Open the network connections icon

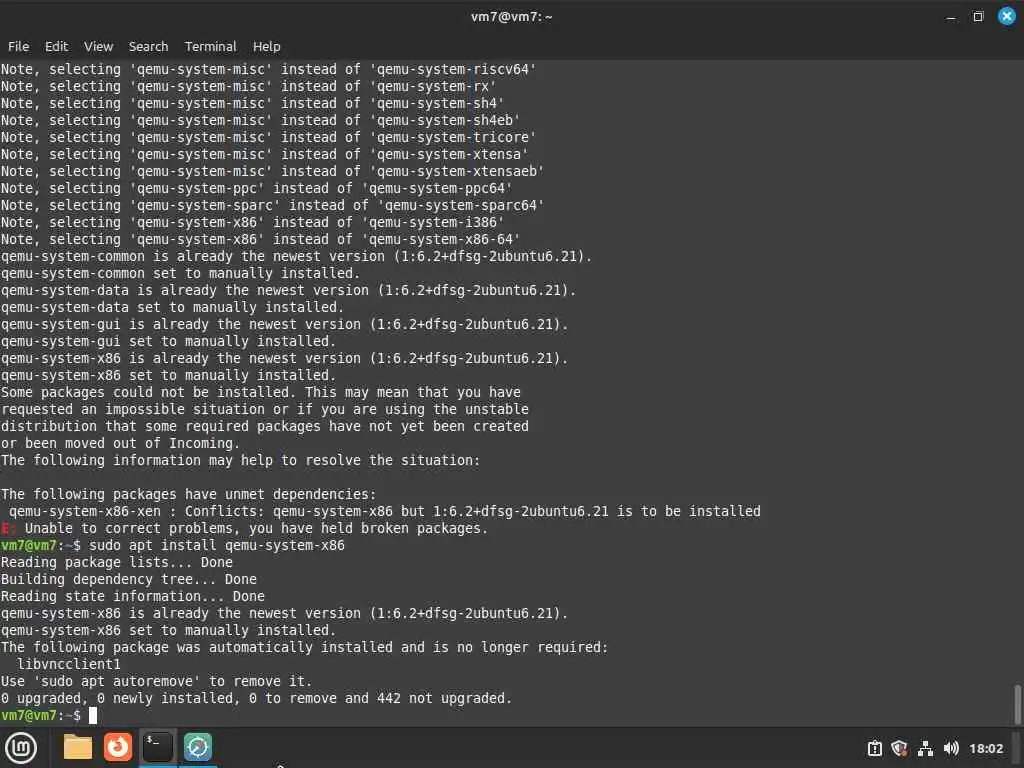click(x=925, y=748)
